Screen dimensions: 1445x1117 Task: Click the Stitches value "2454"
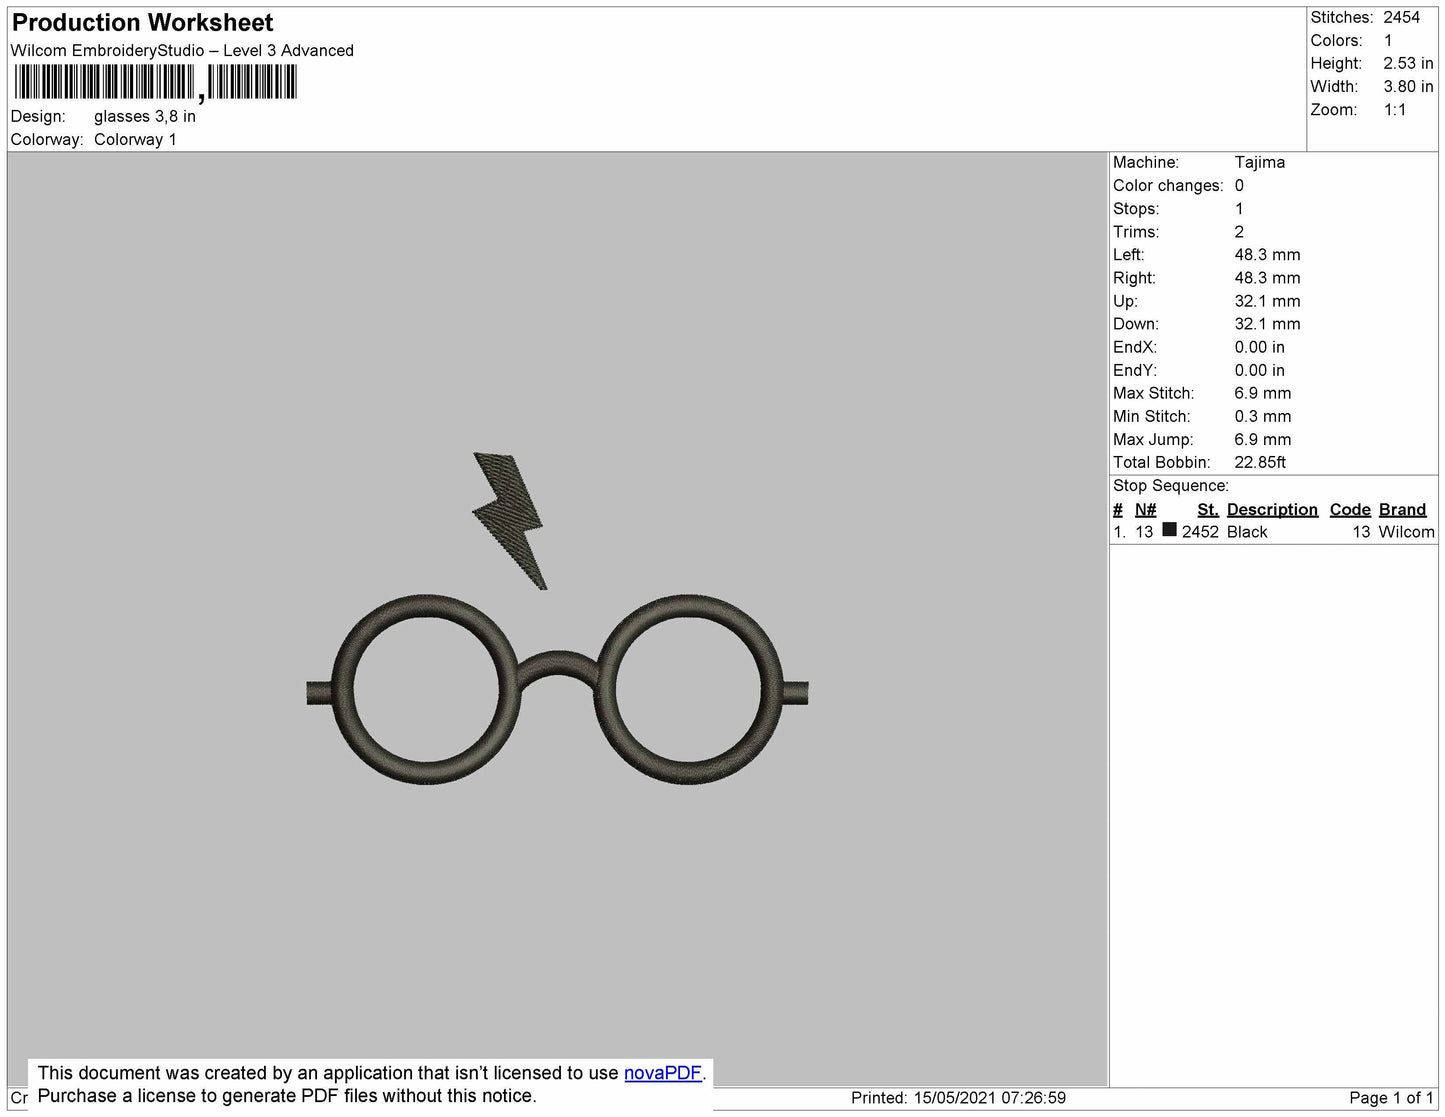pos(1402,18)
